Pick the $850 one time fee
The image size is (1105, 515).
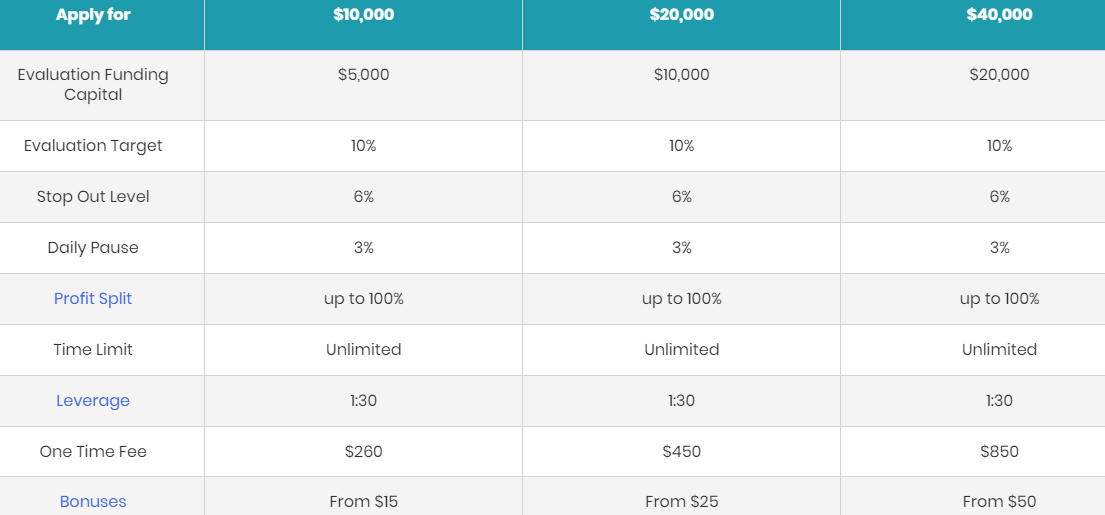pyautogui.click(x=999, y=452)
